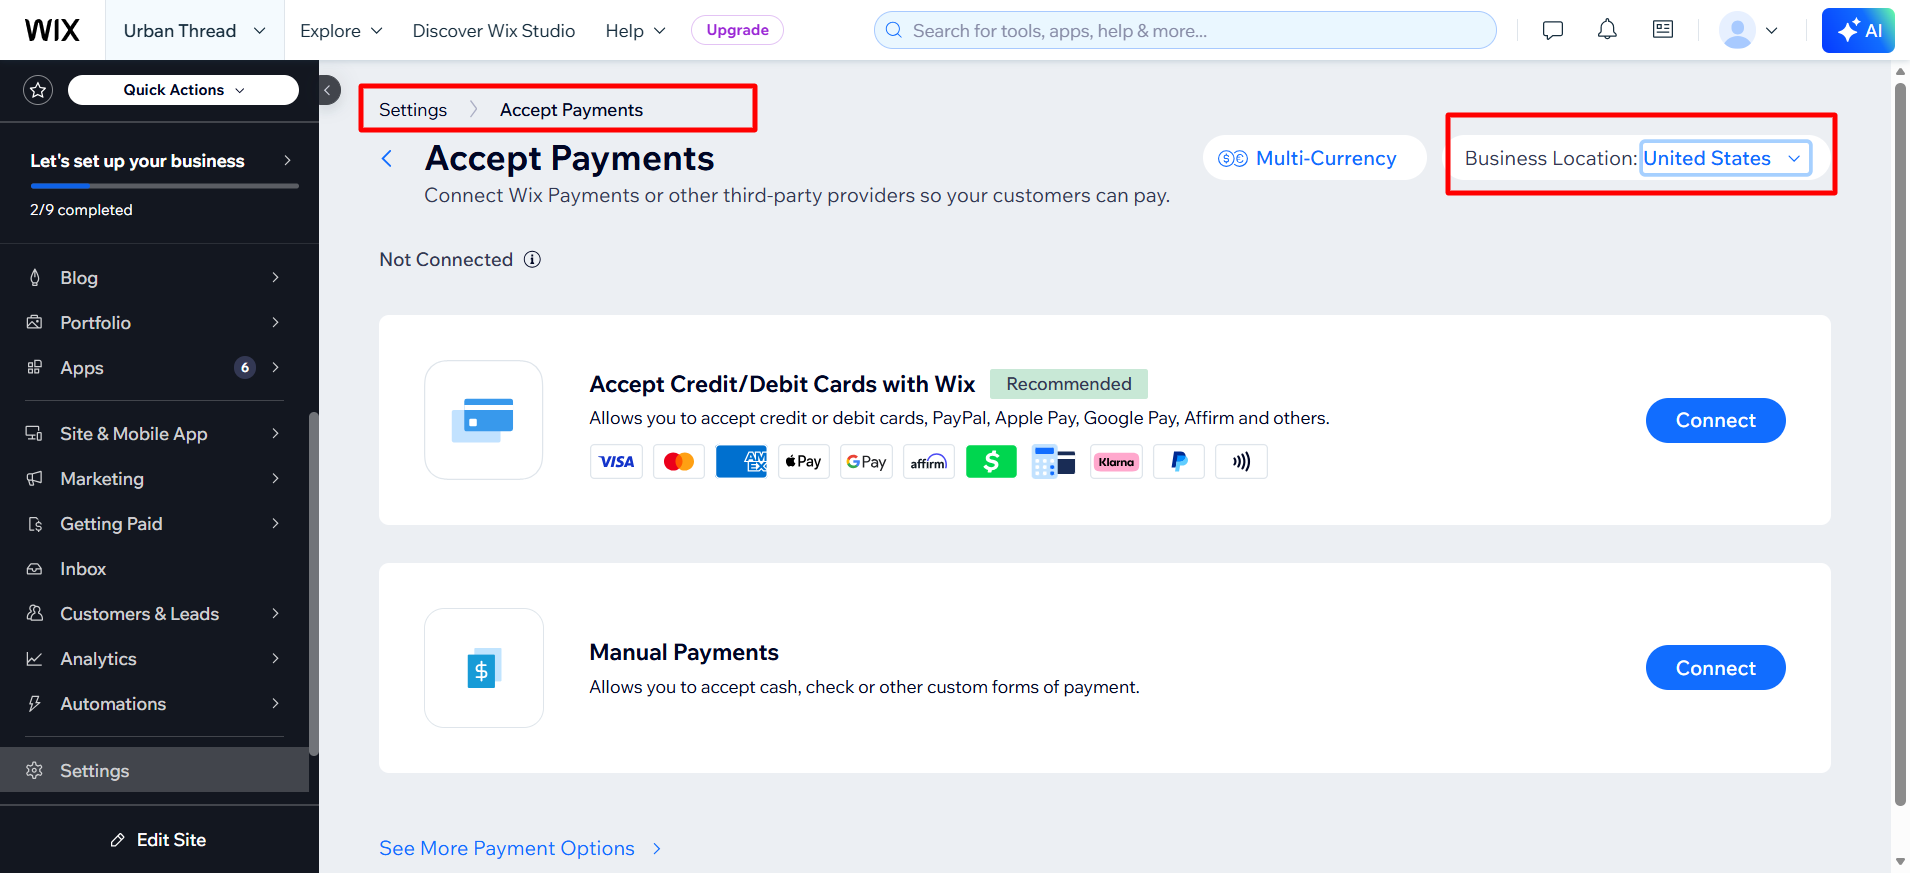Click the green Cash App dollar icon
The width and height of the screenshot is (1910, 873).
pyautogui.click(x=991, y=462)
